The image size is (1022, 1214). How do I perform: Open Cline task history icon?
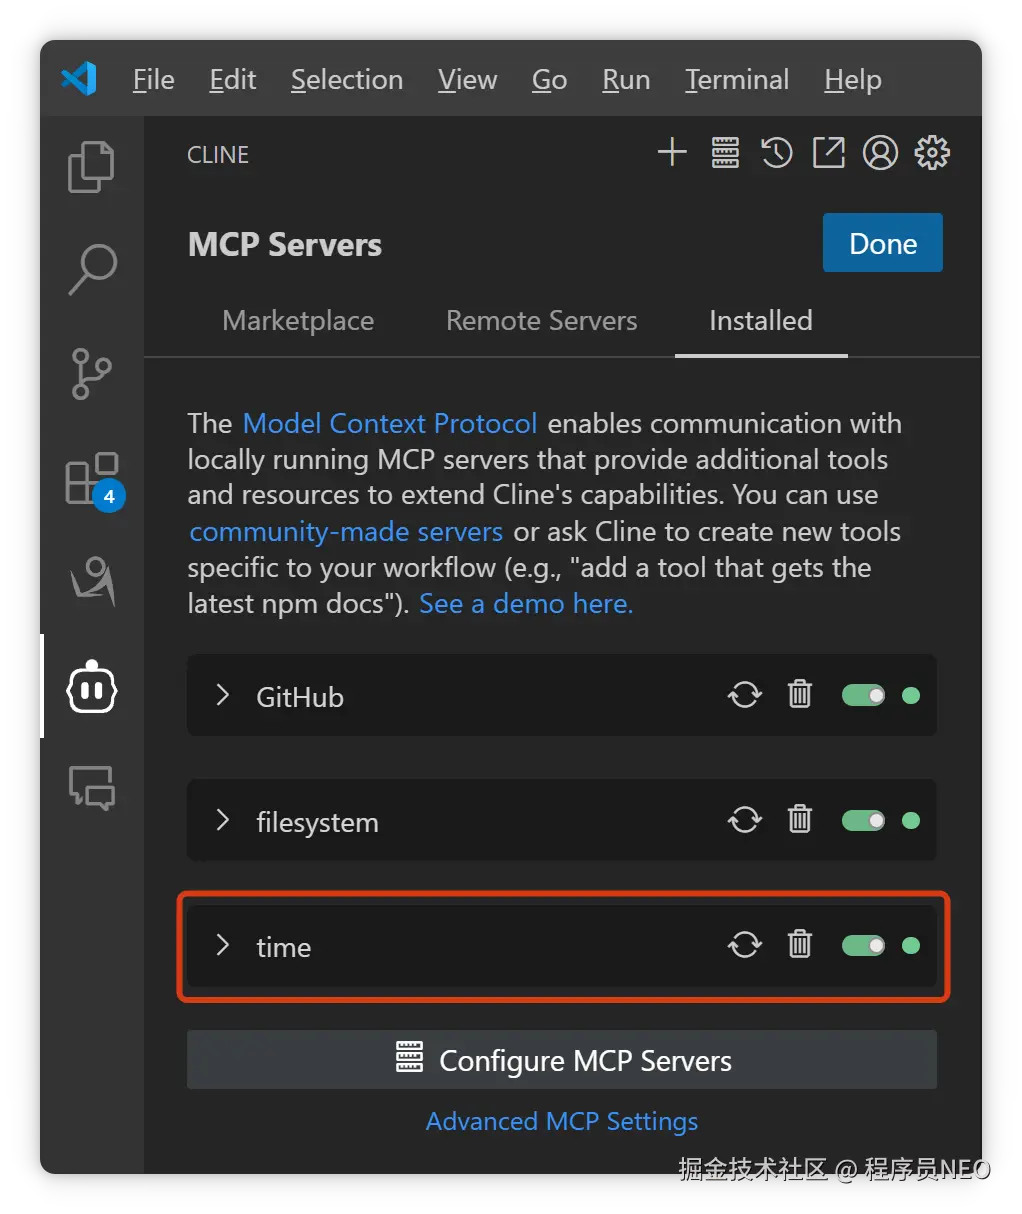[777, 153]
